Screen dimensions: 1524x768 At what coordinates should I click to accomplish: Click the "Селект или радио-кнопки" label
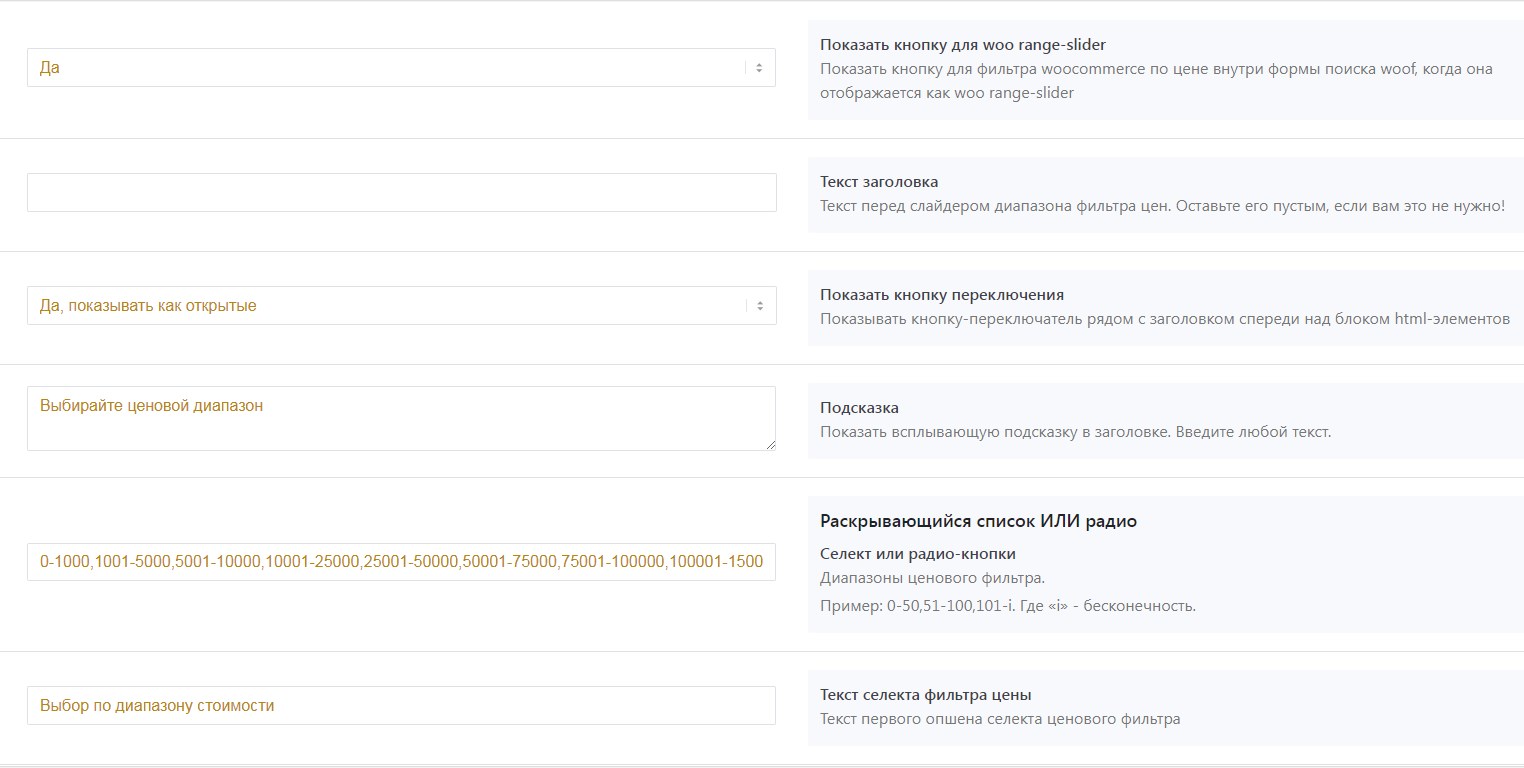point(917,554)
